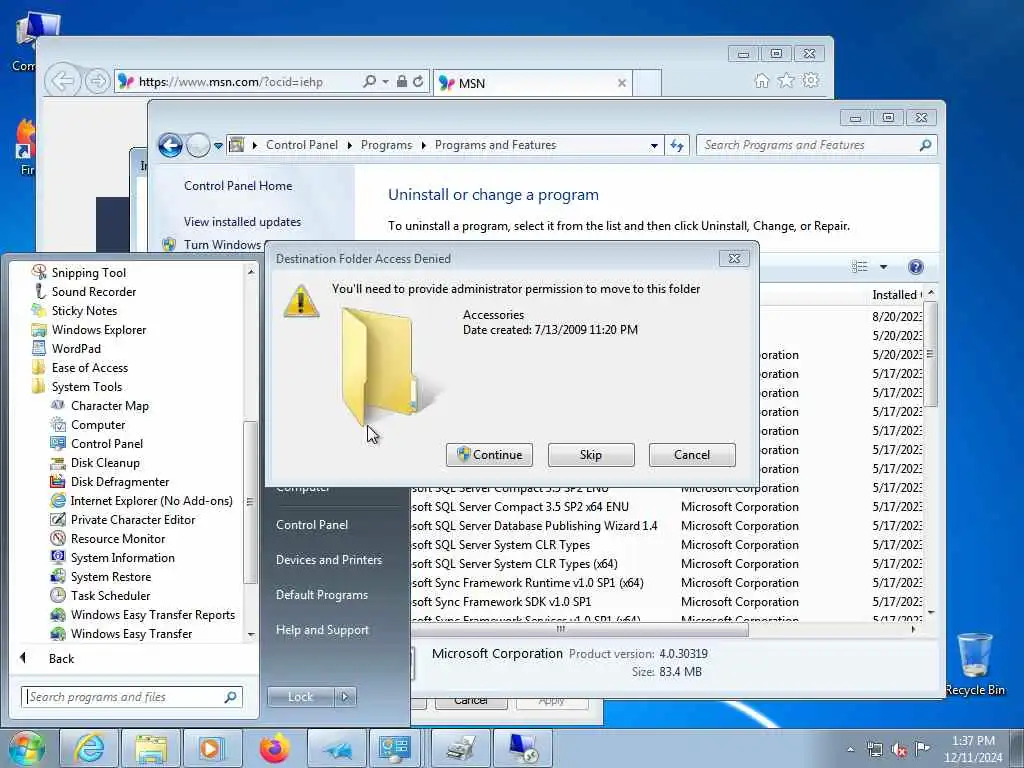Click the Internet Explorer address bar URL
Image resolution: width=1024 pixels, height=768 pixels.
(231, 82)
